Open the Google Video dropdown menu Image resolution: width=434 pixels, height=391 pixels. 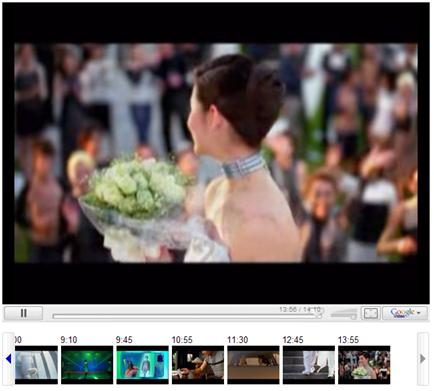[405, 313]
